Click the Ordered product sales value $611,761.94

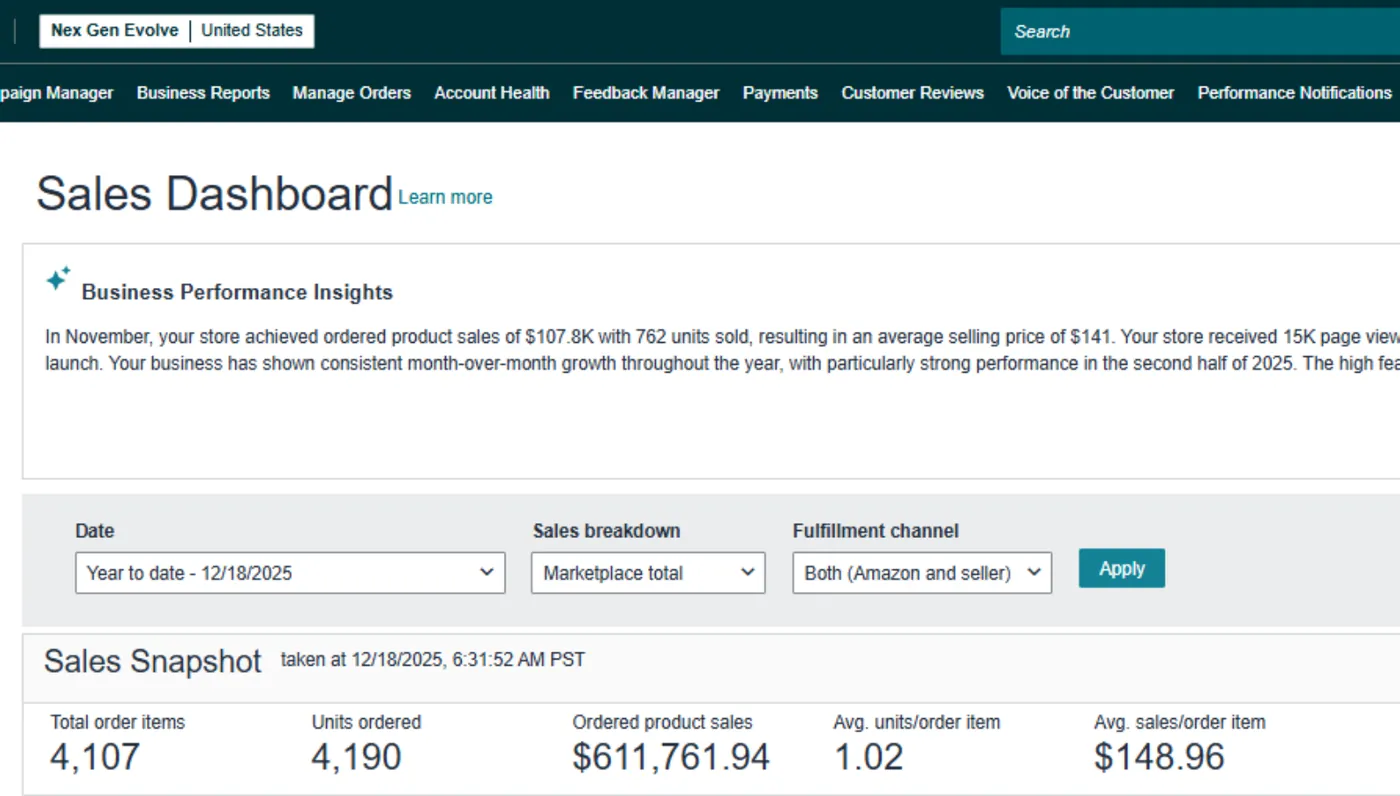[671, 757]
